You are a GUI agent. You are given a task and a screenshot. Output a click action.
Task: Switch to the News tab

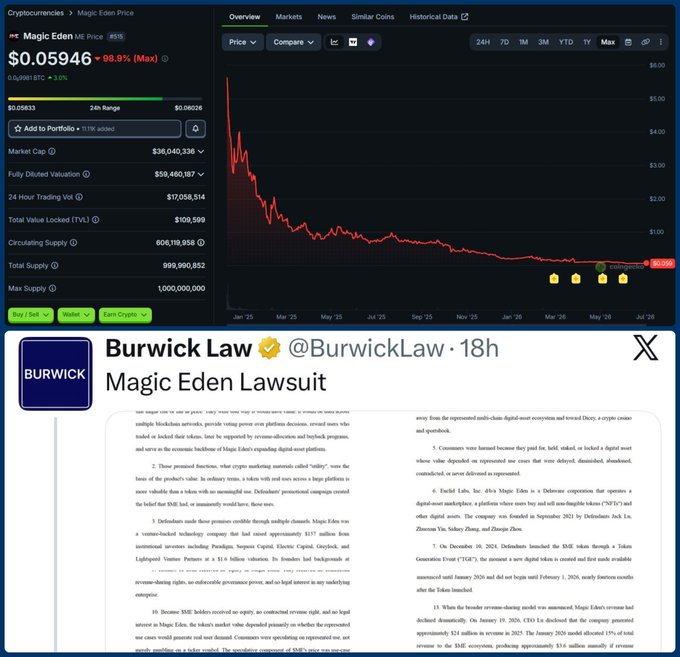pyautogui.click(x=327, y=16)
